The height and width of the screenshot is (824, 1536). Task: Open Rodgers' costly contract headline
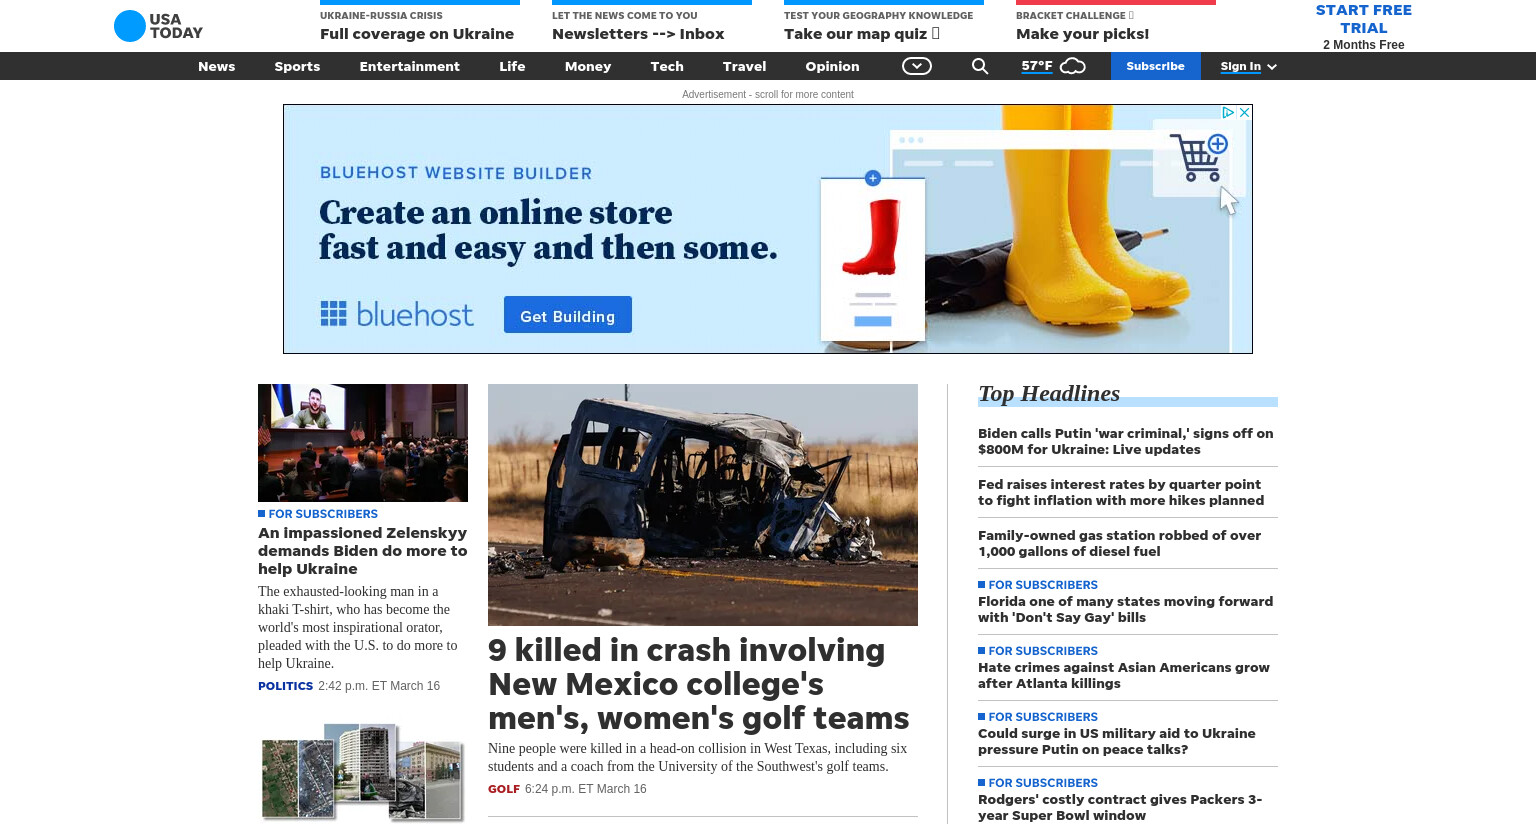pos(1120,807)
